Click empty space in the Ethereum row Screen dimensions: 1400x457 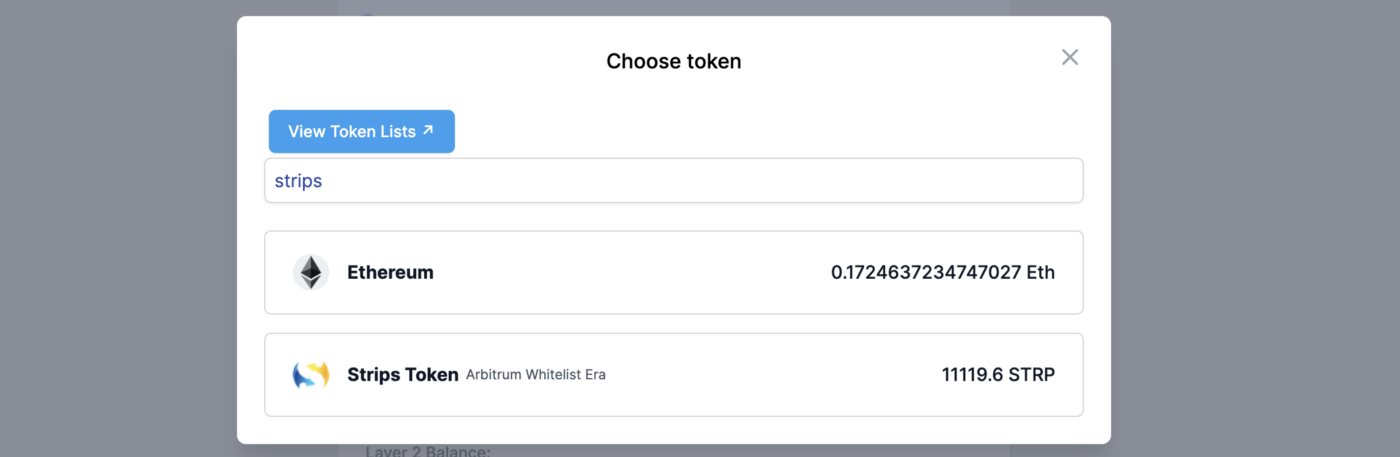click(630, 272)
